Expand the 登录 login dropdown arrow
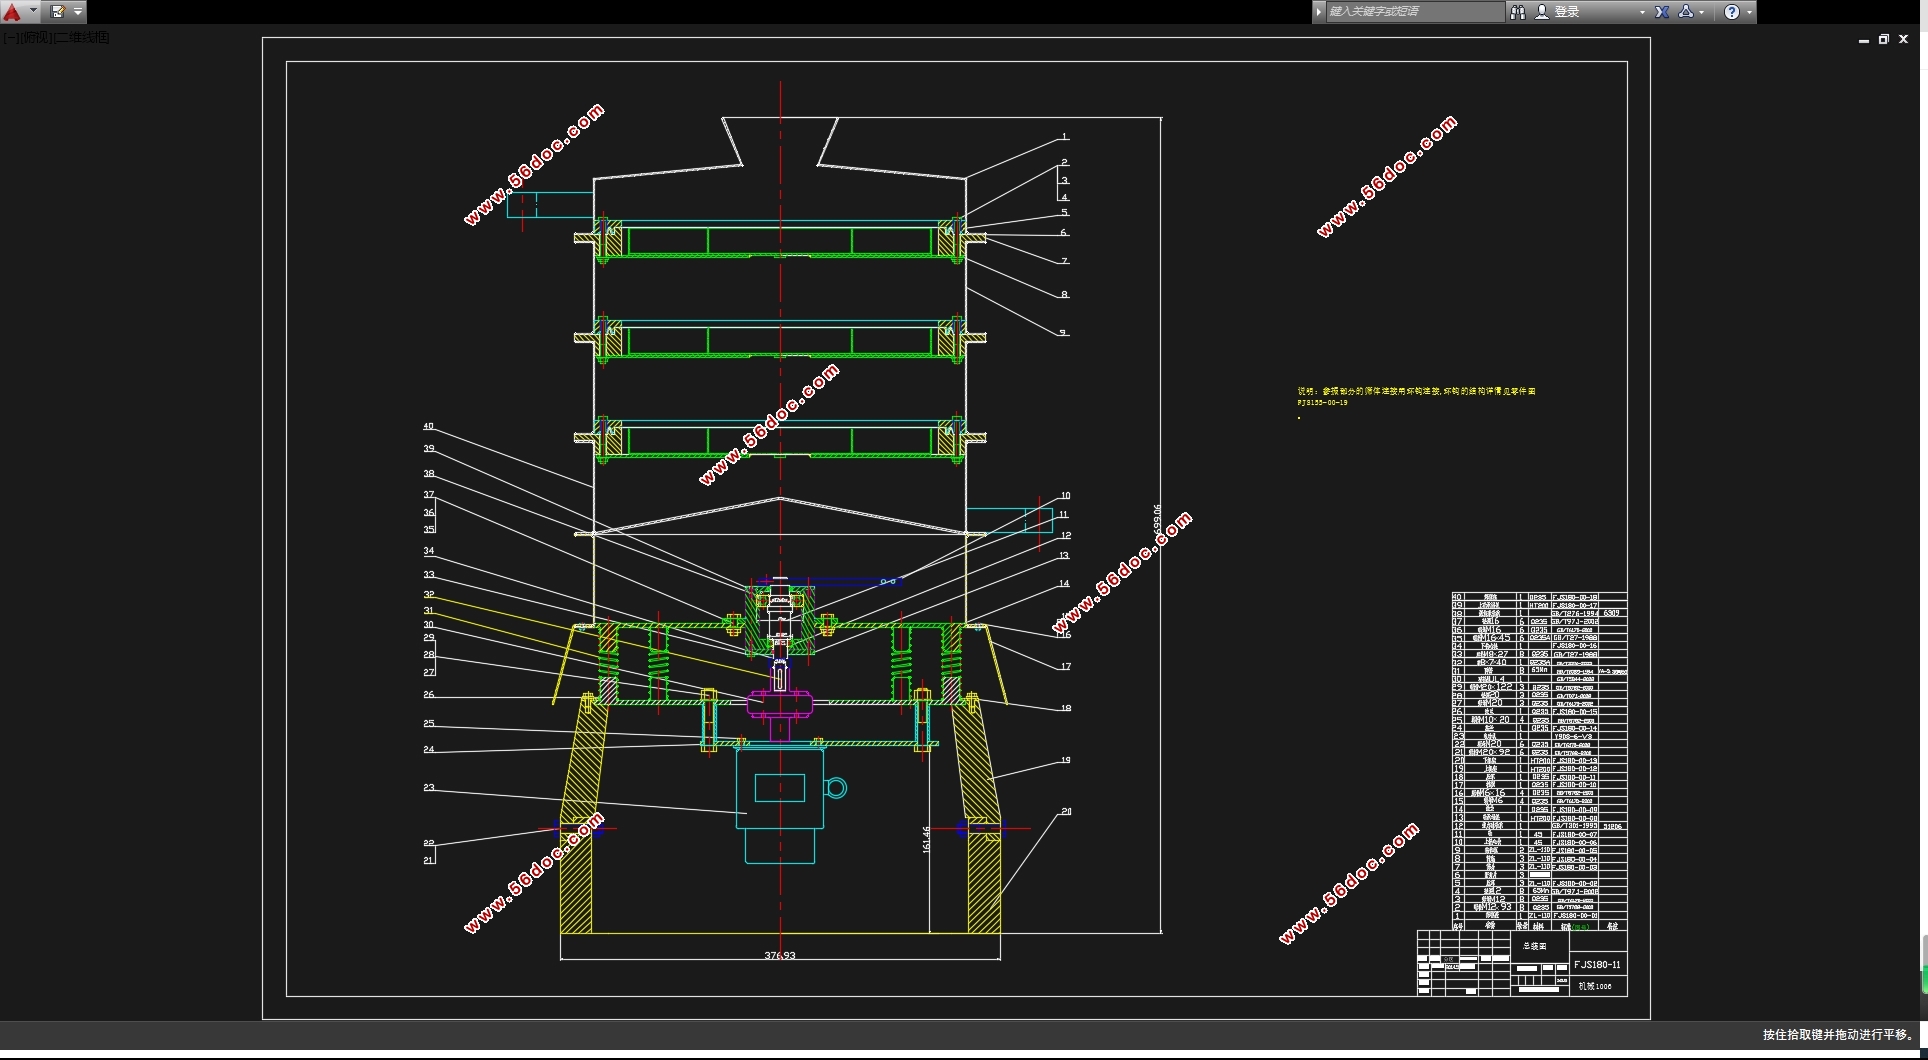 click(1642, 12)
